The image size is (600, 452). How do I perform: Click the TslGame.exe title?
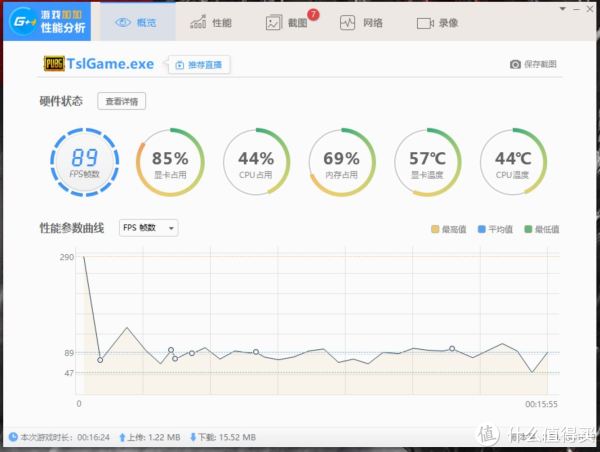click(110, 64)
